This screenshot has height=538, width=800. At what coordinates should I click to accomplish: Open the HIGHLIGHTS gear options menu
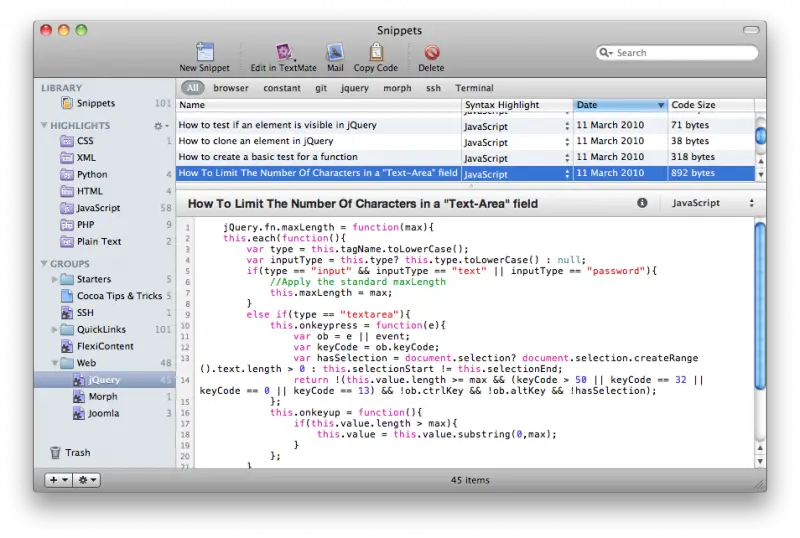point(161,126)
